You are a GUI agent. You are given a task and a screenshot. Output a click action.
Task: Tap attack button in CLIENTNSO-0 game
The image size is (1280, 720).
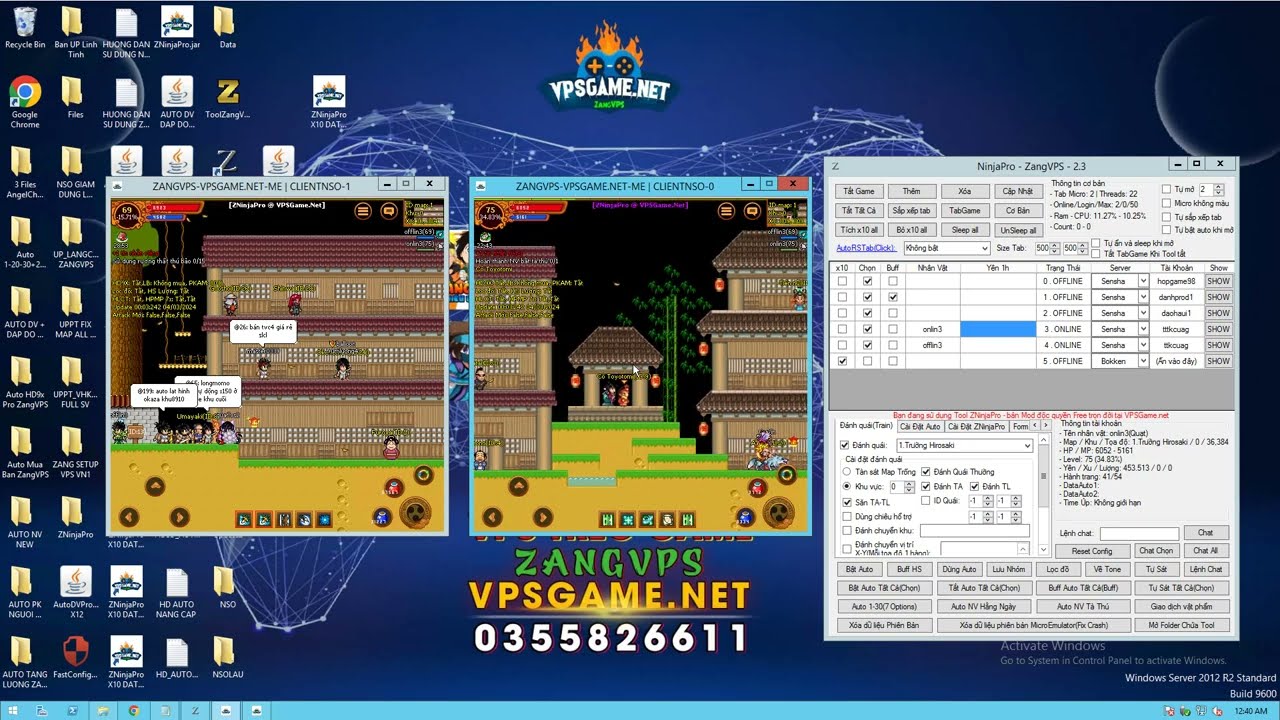(x=777, y=514)
